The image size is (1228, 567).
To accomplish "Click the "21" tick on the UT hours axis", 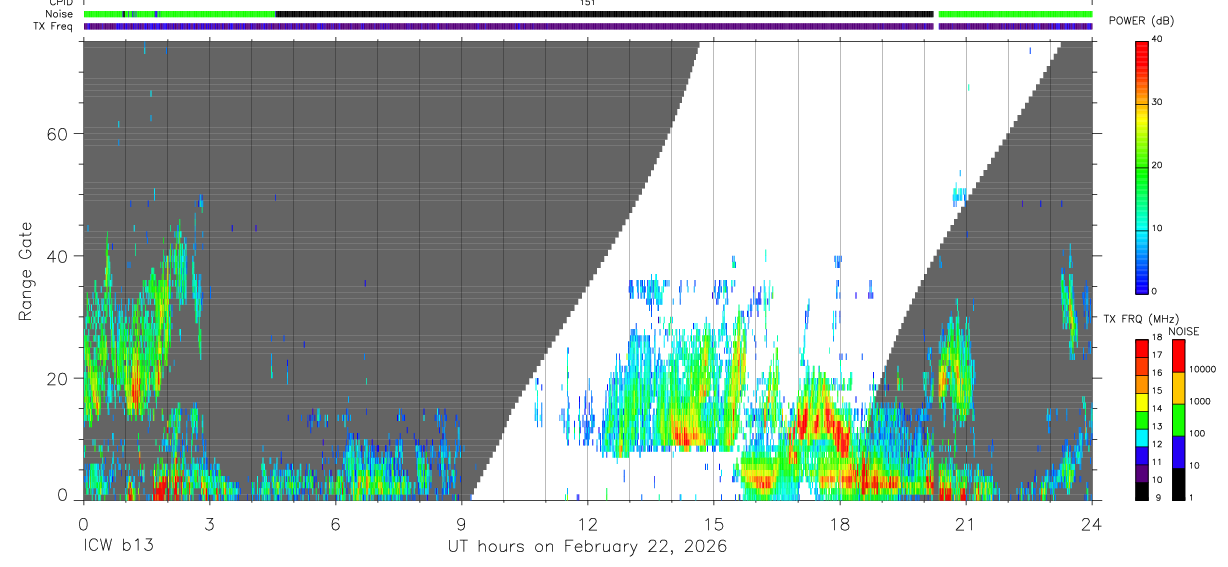I will (965, 524).
